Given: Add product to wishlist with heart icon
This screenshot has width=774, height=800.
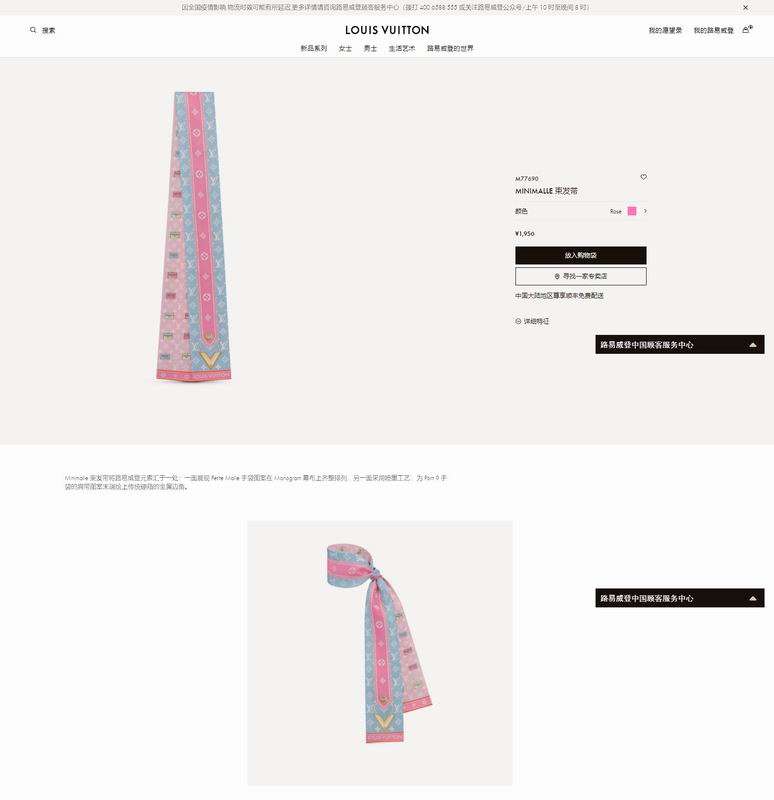Looking at the screenshot, I should coord(643,177).
